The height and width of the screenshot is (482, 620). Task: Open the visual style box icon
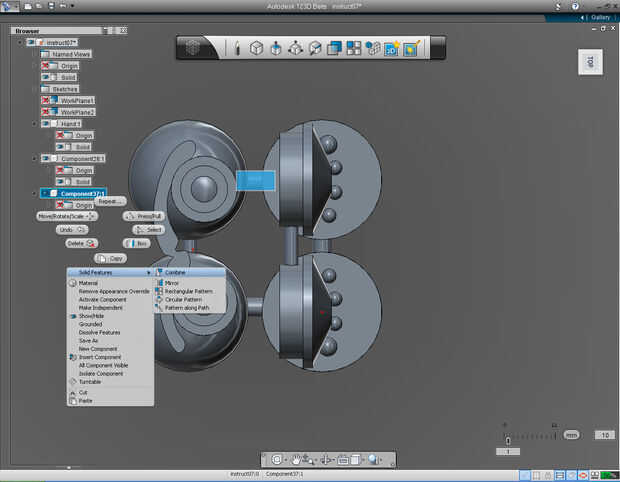coord(355,459)
